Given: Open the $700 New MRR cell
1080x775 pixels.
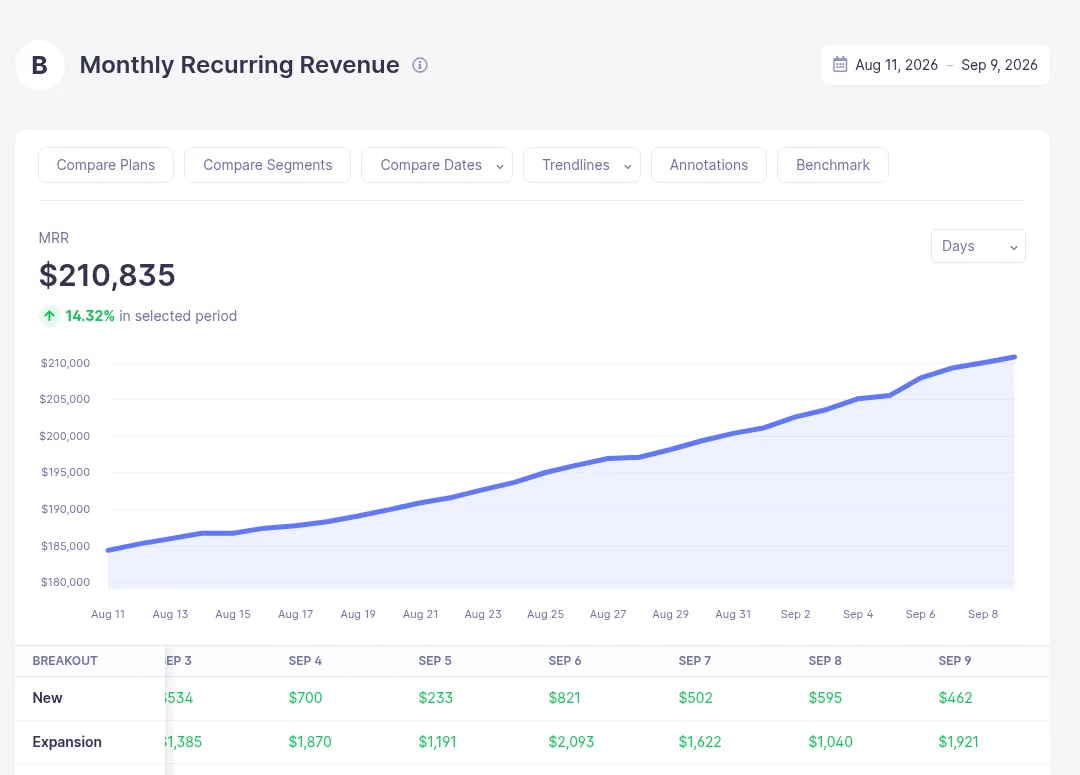Looking at the screenshot, I should (x=305, y=698).
